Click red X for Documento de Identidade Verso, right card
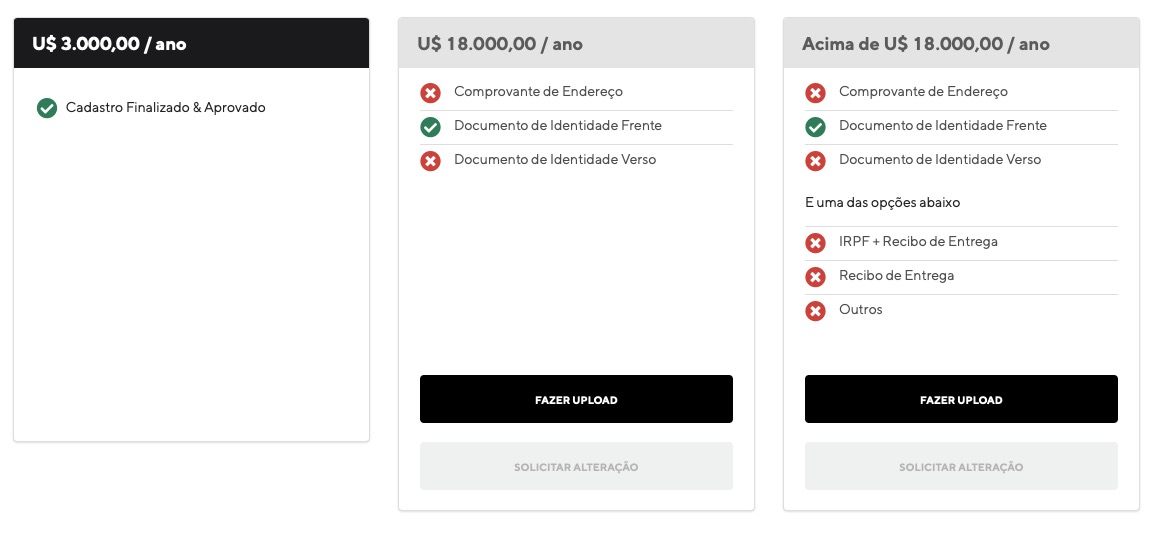This screenshot has height=543, width=1159. click(x=815, y=160)
